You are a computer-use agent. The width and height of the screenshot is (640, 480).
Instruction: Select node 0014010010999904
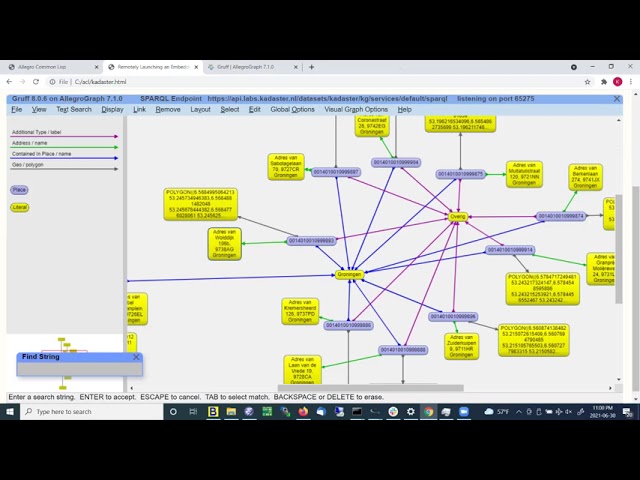pyautogui.click(x=396, y=162)
